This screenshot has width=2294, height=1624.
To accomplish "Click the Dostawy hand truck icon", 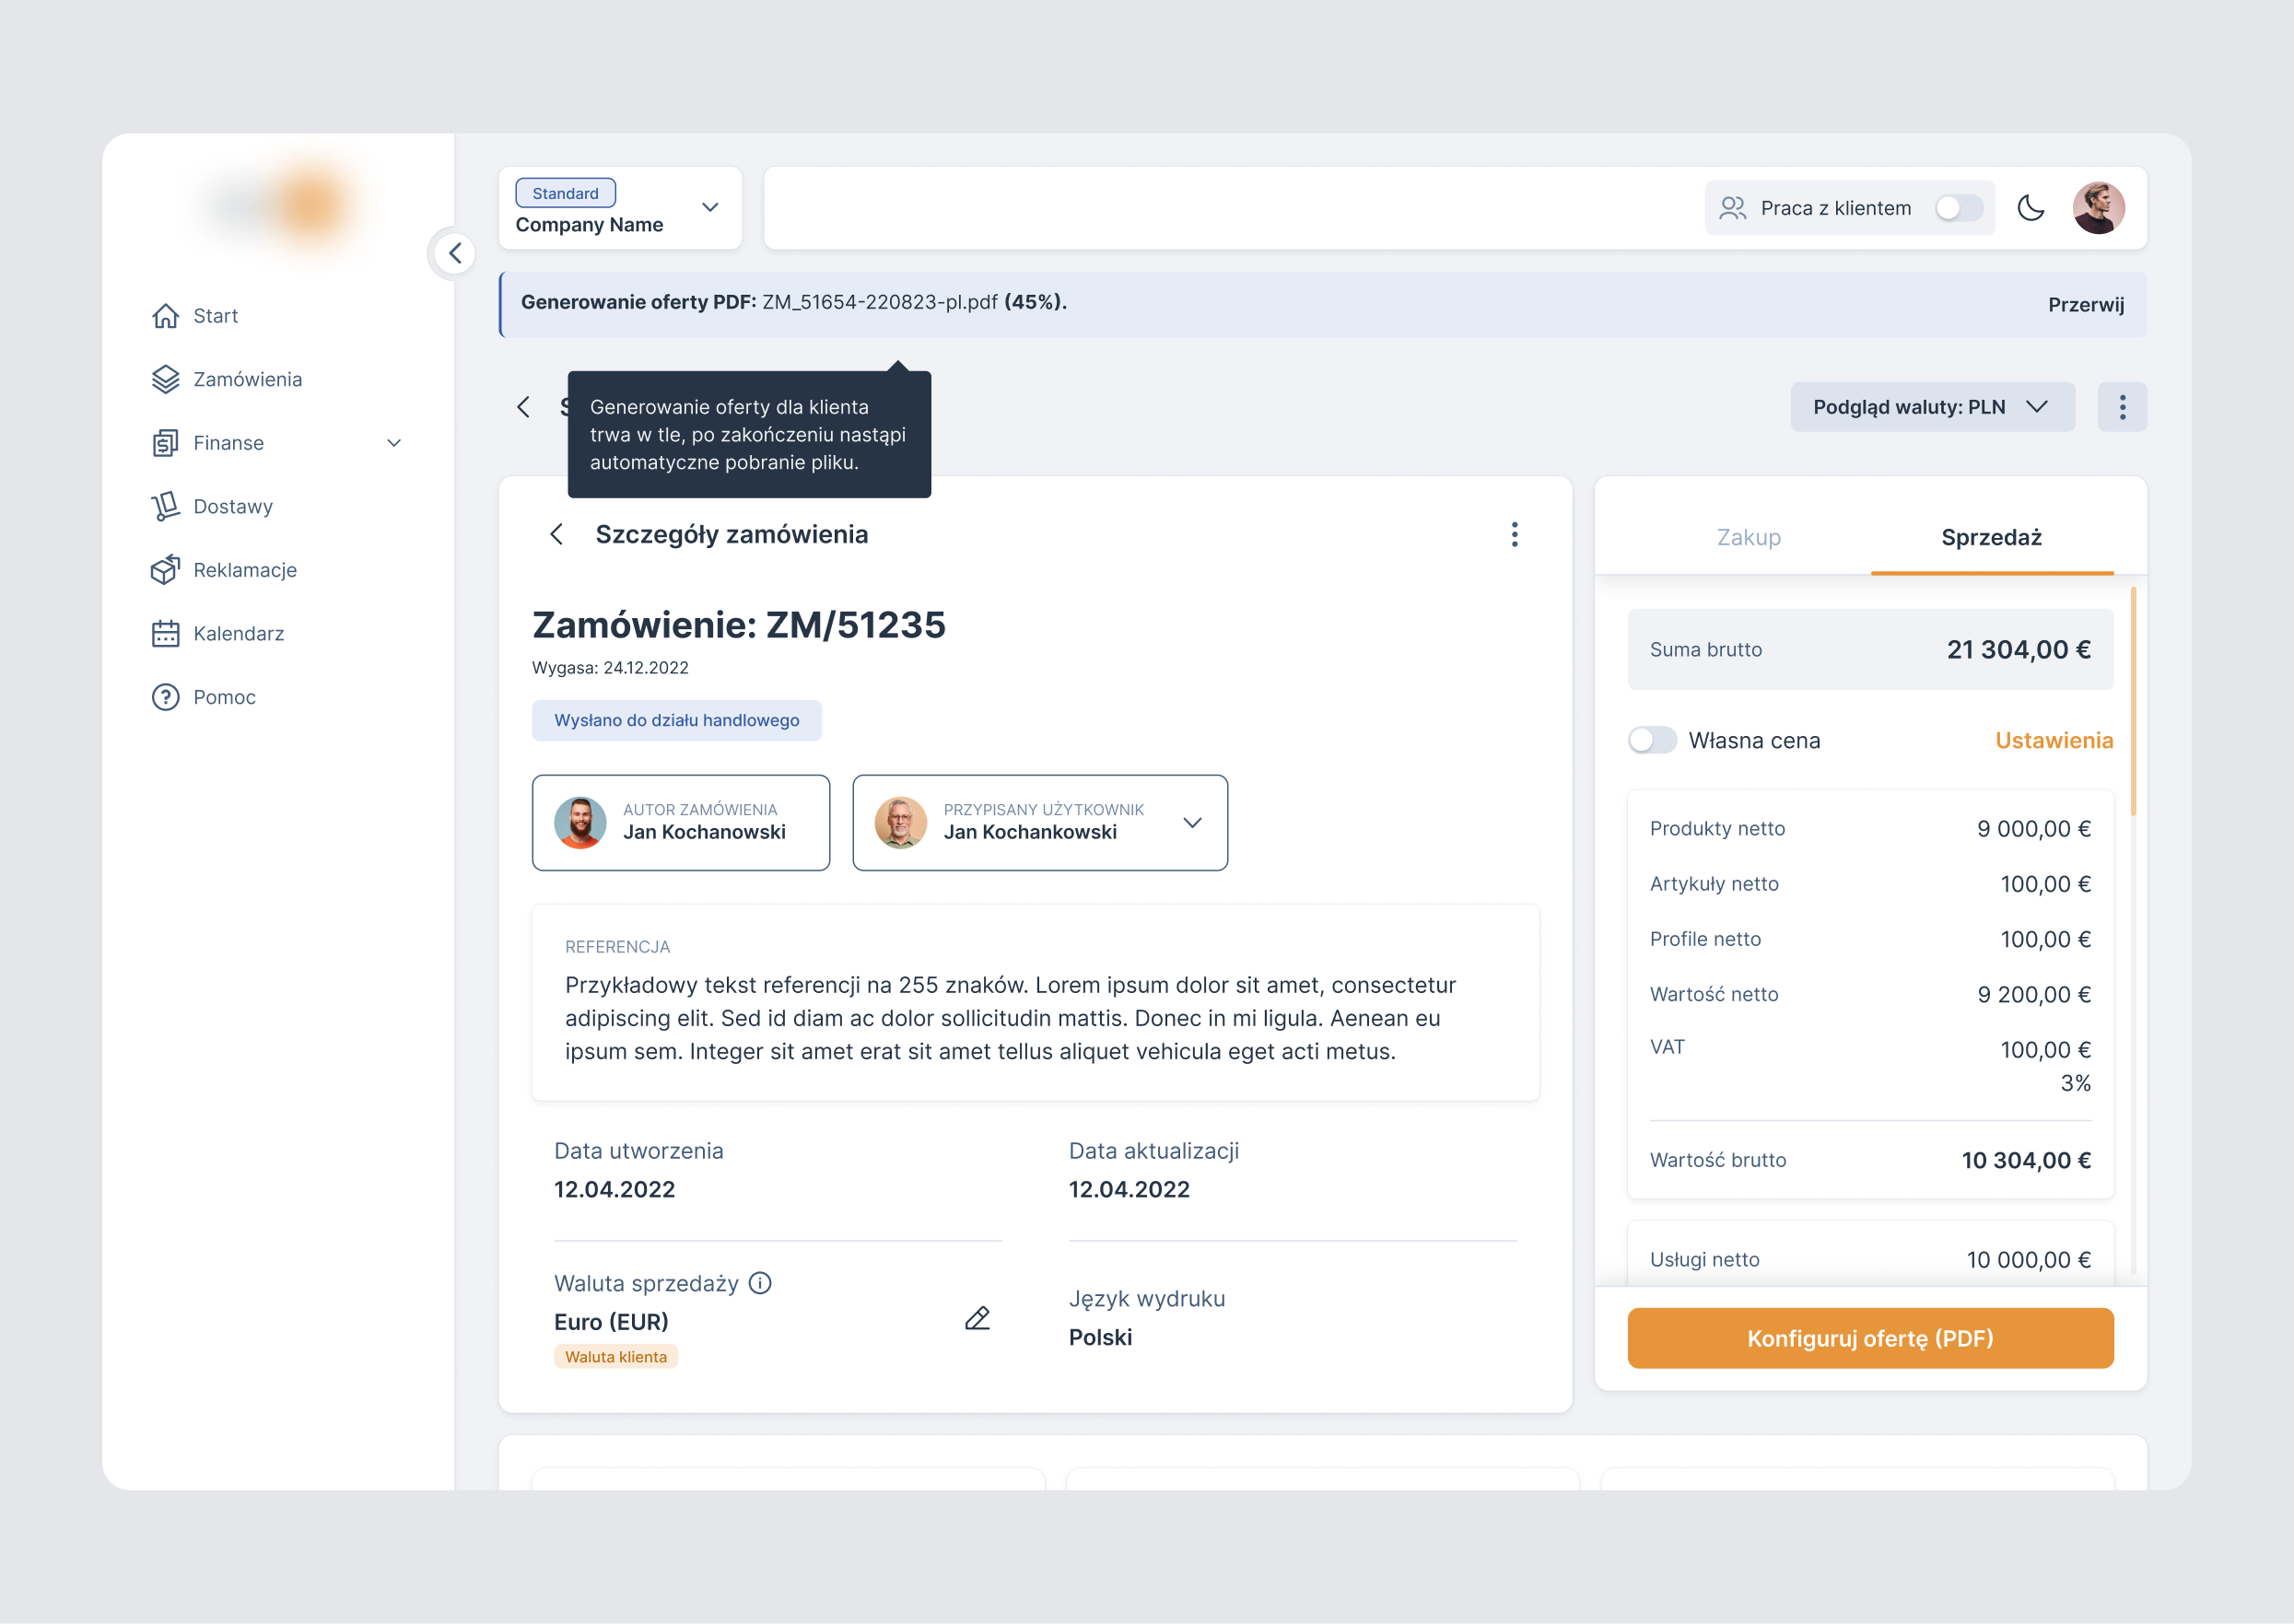I will pyautogui.click(x=165, y=506).
